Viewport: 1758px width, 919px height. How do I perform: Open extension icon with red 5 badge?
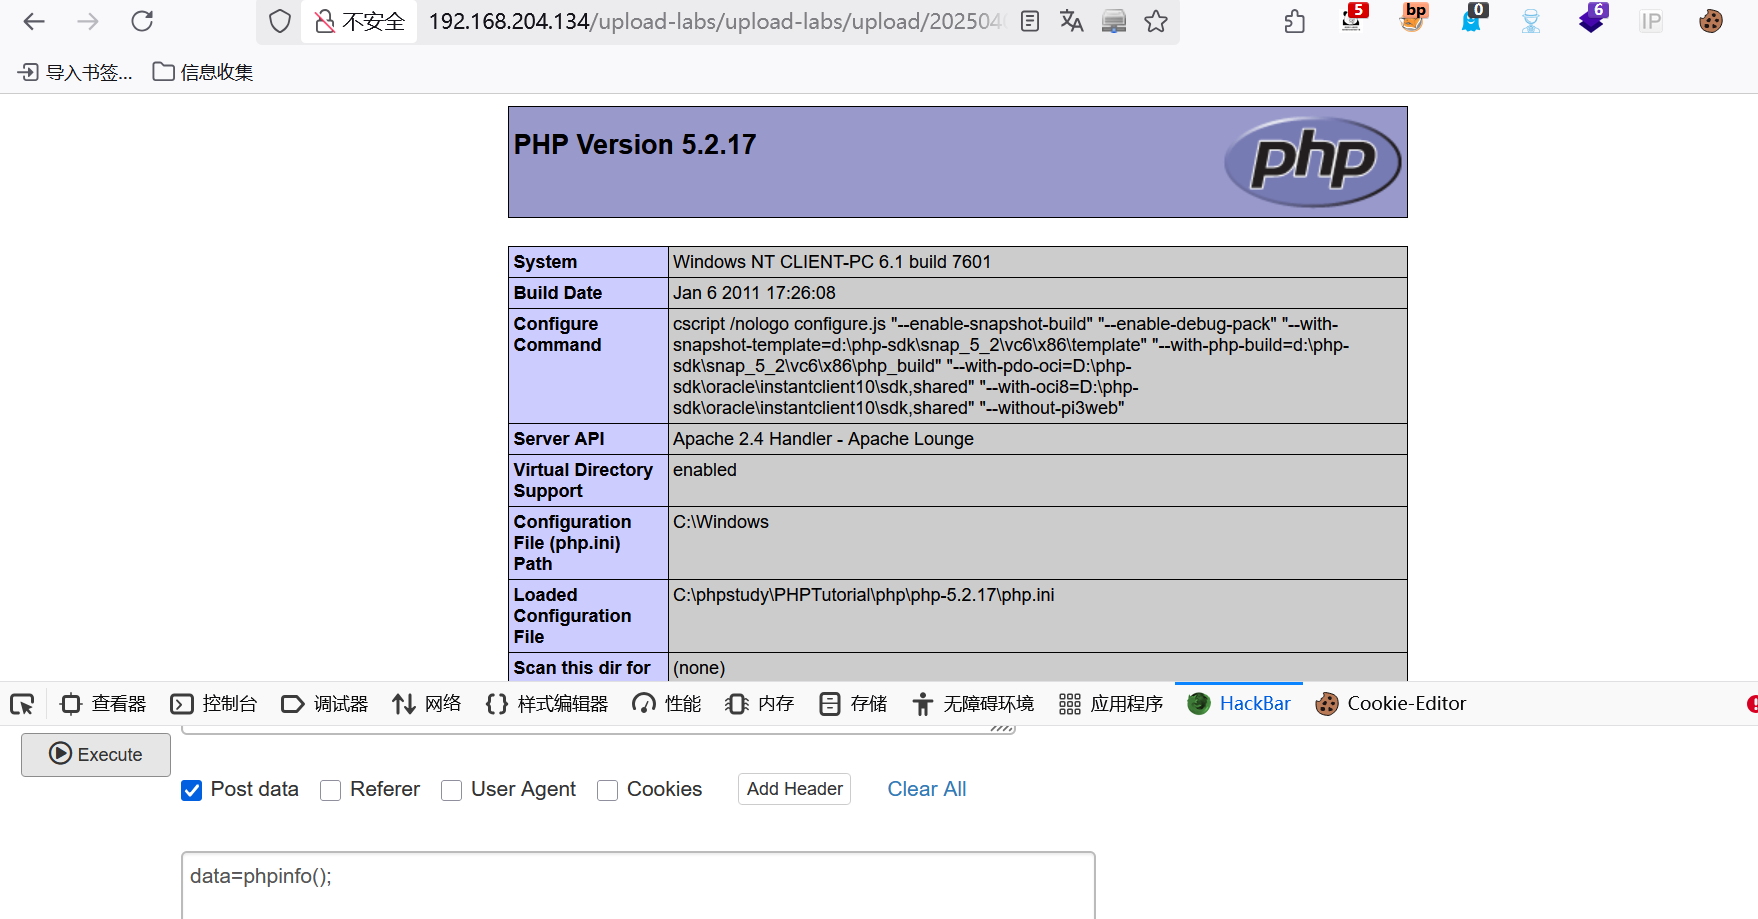point(1353,19)
